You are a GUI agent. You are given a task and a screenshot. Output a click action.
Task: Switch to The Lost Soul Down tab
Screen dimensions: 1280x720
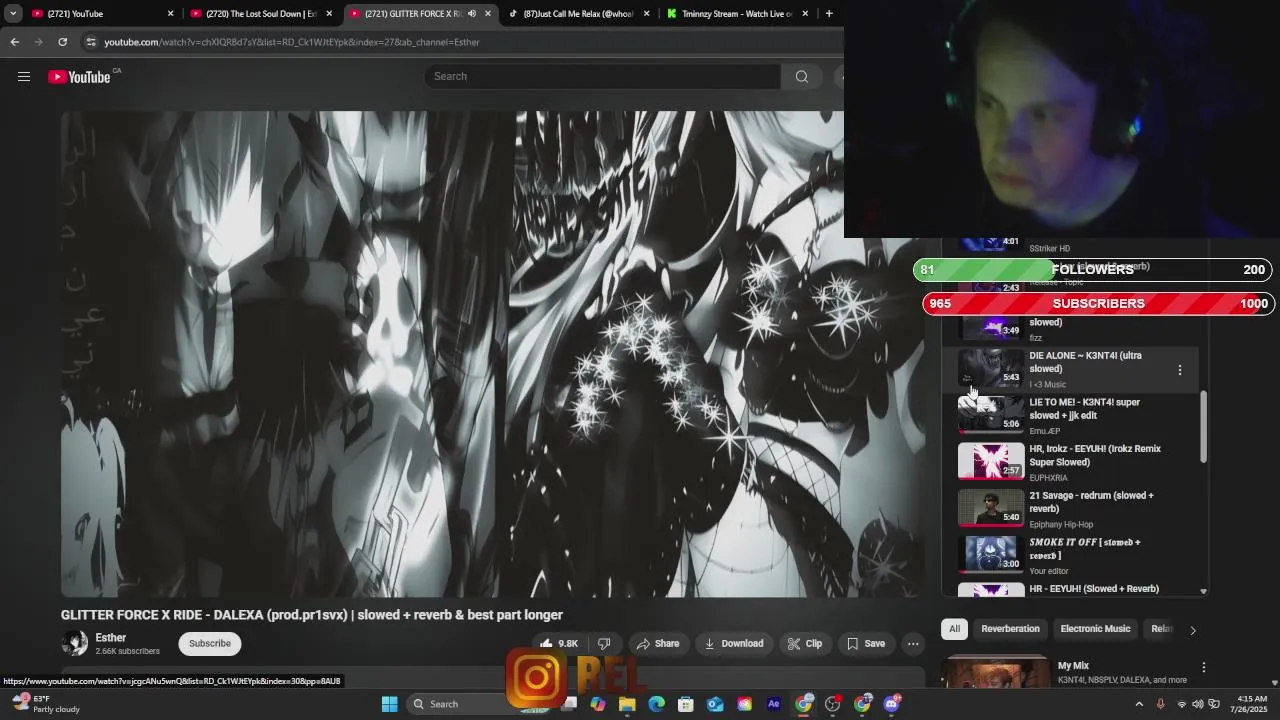[x=262, y=14]
